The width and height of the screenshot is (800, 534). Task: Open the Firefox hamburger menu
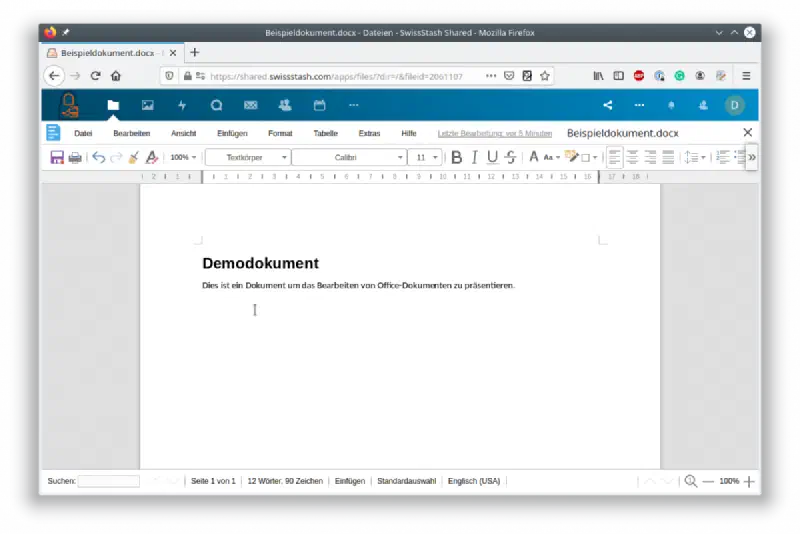click(746, 76)
